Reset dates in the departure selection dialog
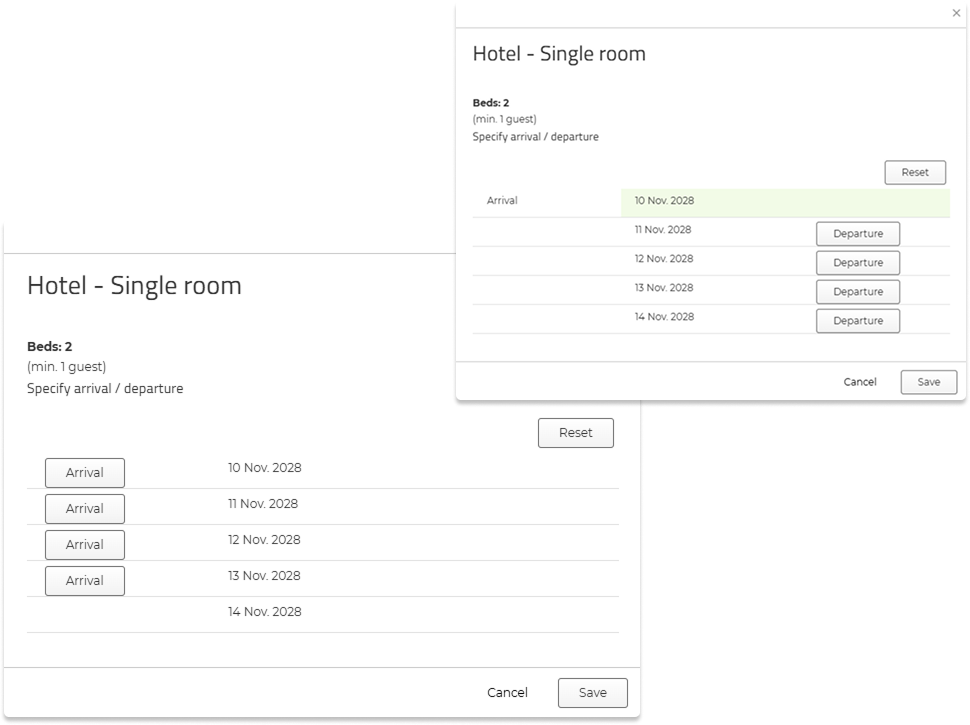 914,172
